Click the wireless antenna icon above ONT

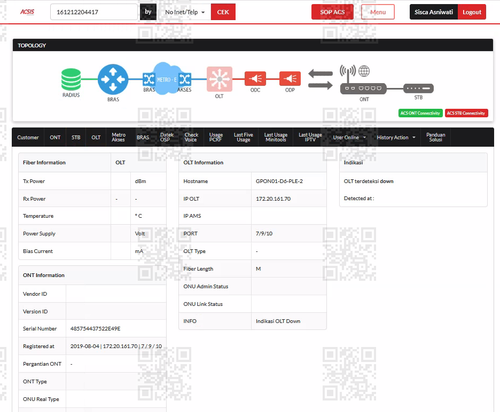[x=348, y=73]
